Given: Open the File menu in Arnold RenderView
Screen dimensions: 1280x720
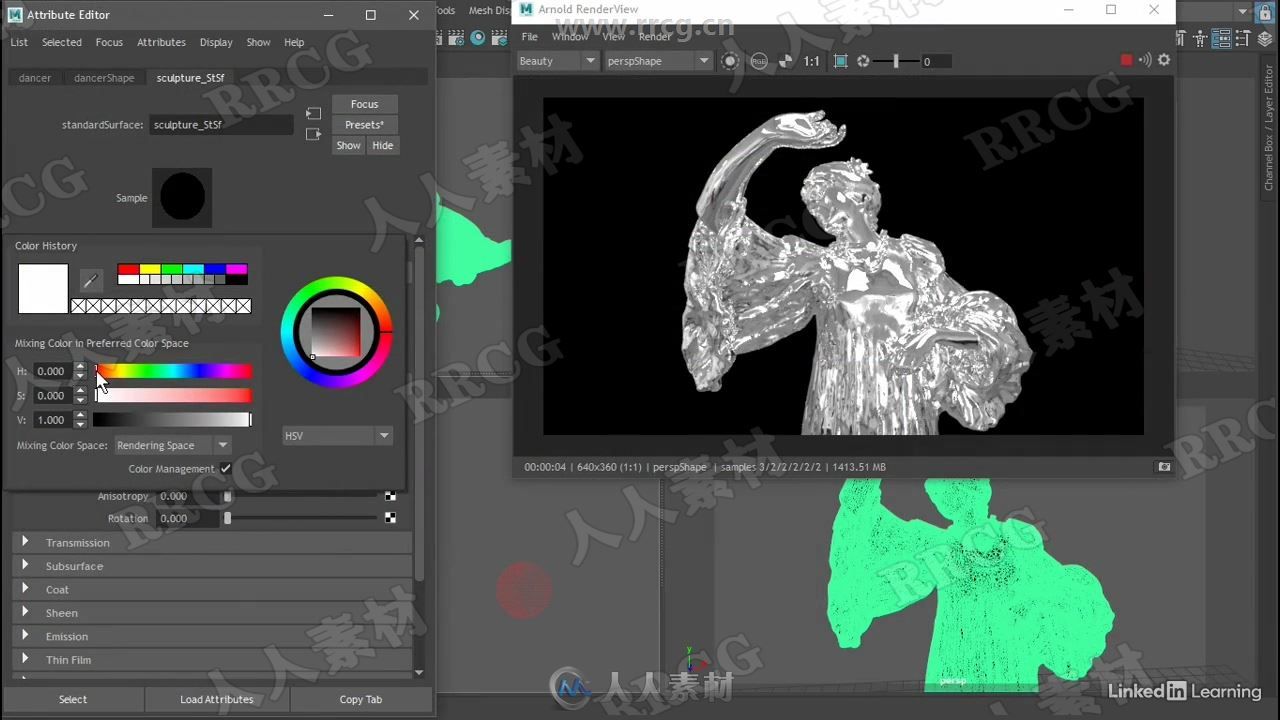Looking at the screenshot, I should pyautogui.click(x=530, y=36).
